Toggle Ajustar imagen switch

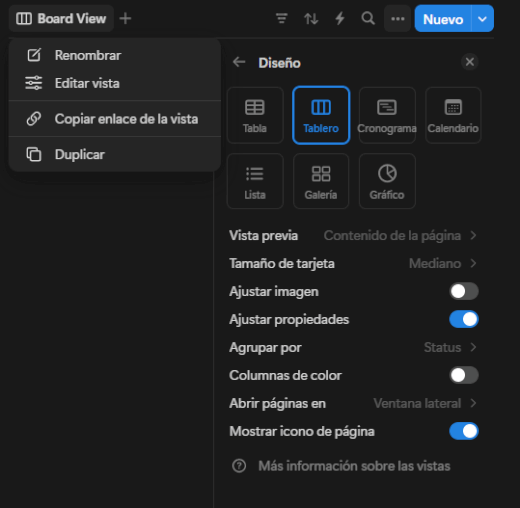click(464, 291)
